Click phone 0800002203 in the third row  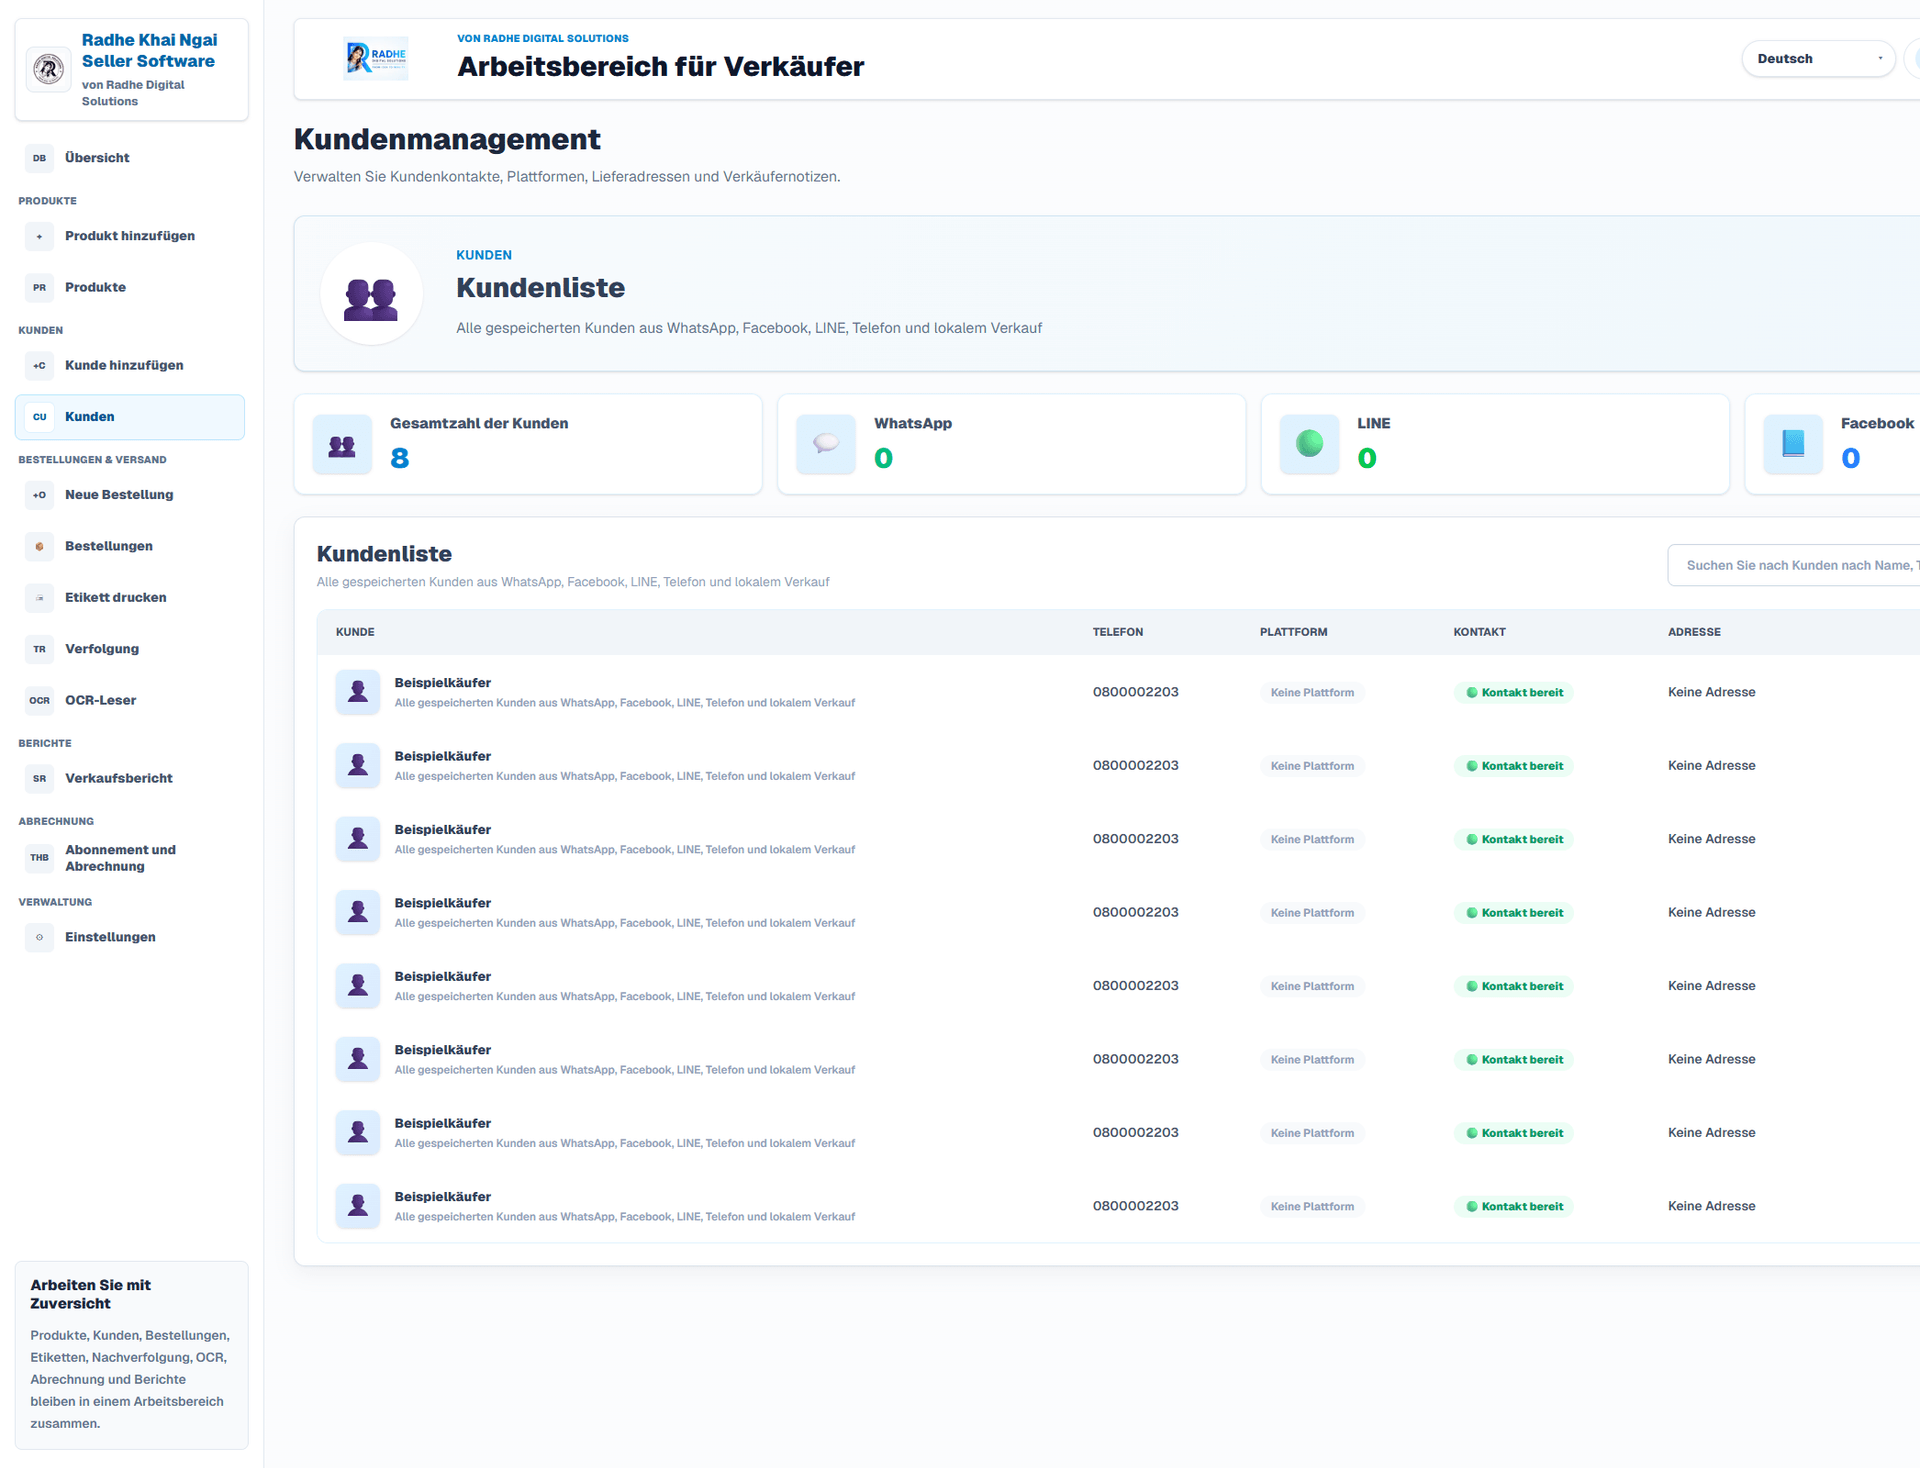1136,839
